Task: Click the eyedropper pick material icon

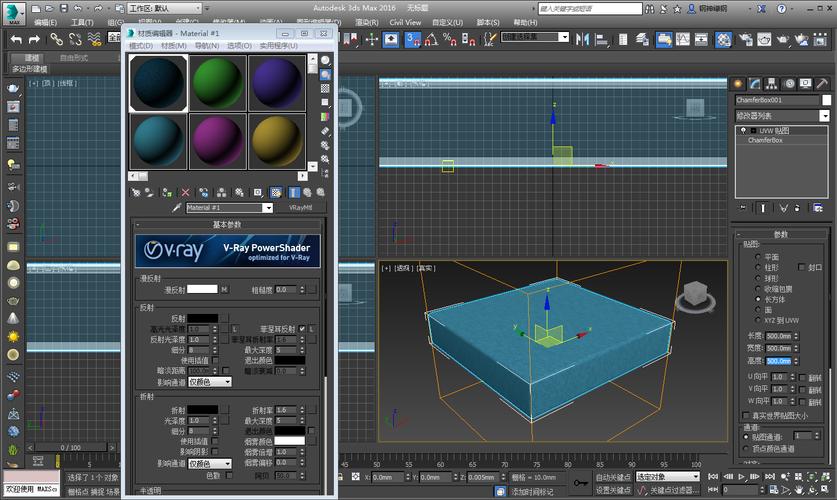Action: 177,208
